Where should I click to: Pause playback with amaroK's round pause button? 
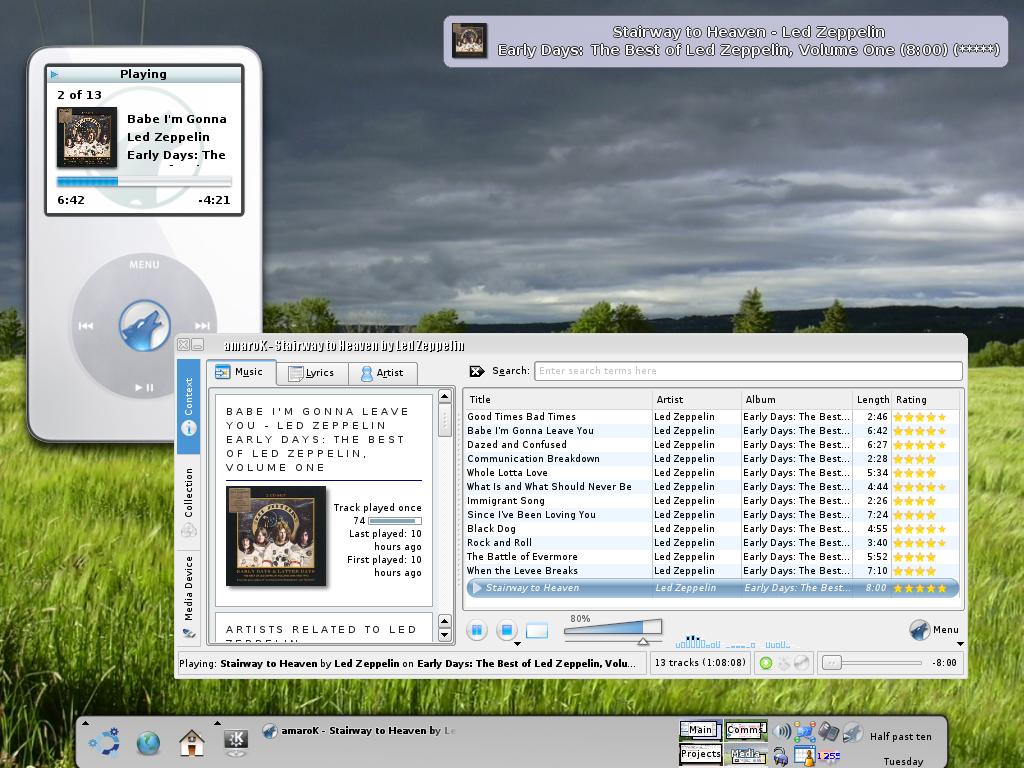click(x=477, y=630)
